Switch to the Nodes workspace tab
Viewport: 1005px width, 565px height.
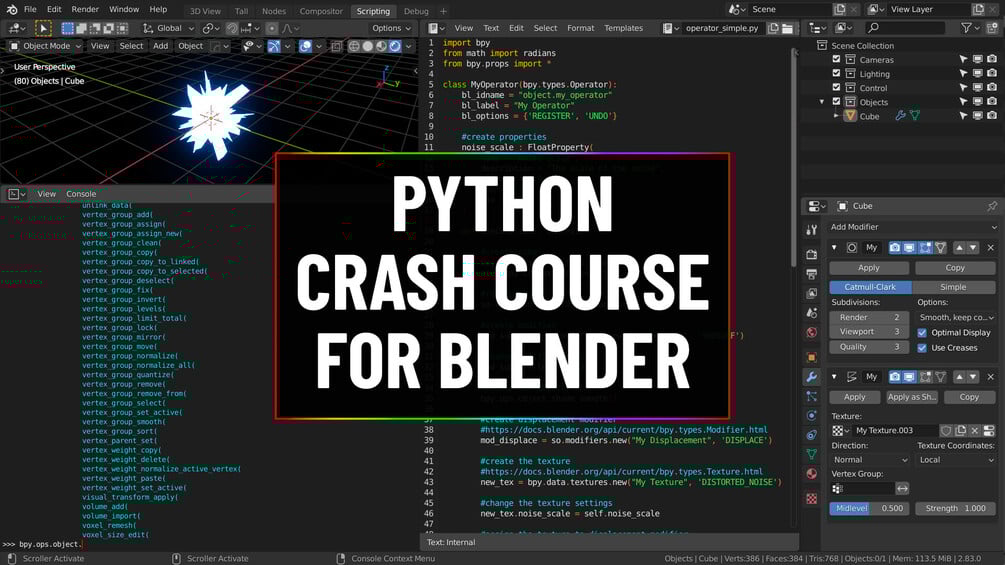[x=274, y=11]
